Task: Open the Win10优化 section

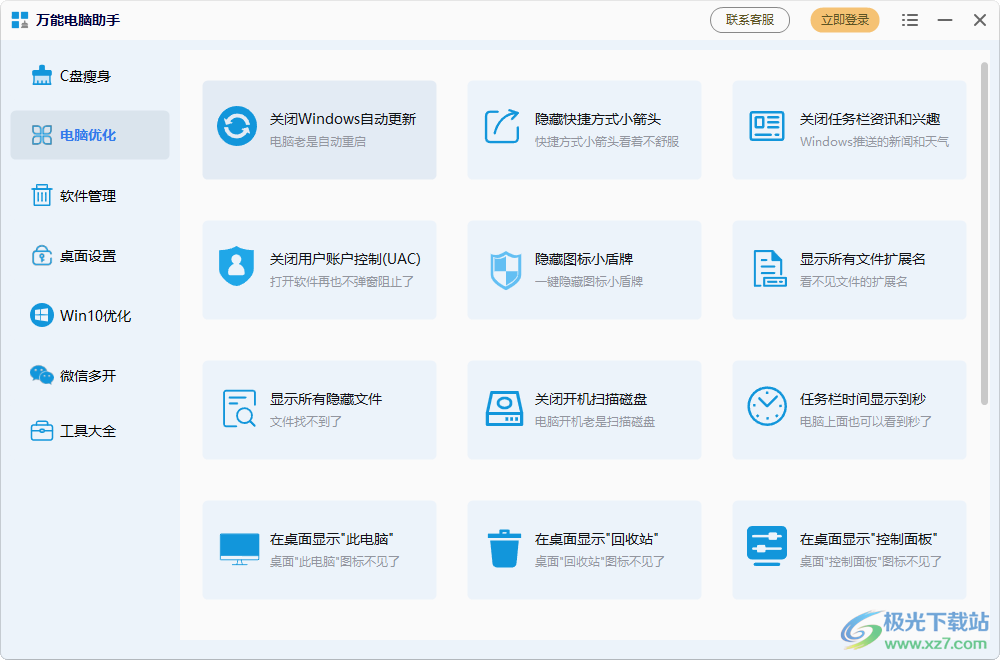Action: [x=89, y=315]
